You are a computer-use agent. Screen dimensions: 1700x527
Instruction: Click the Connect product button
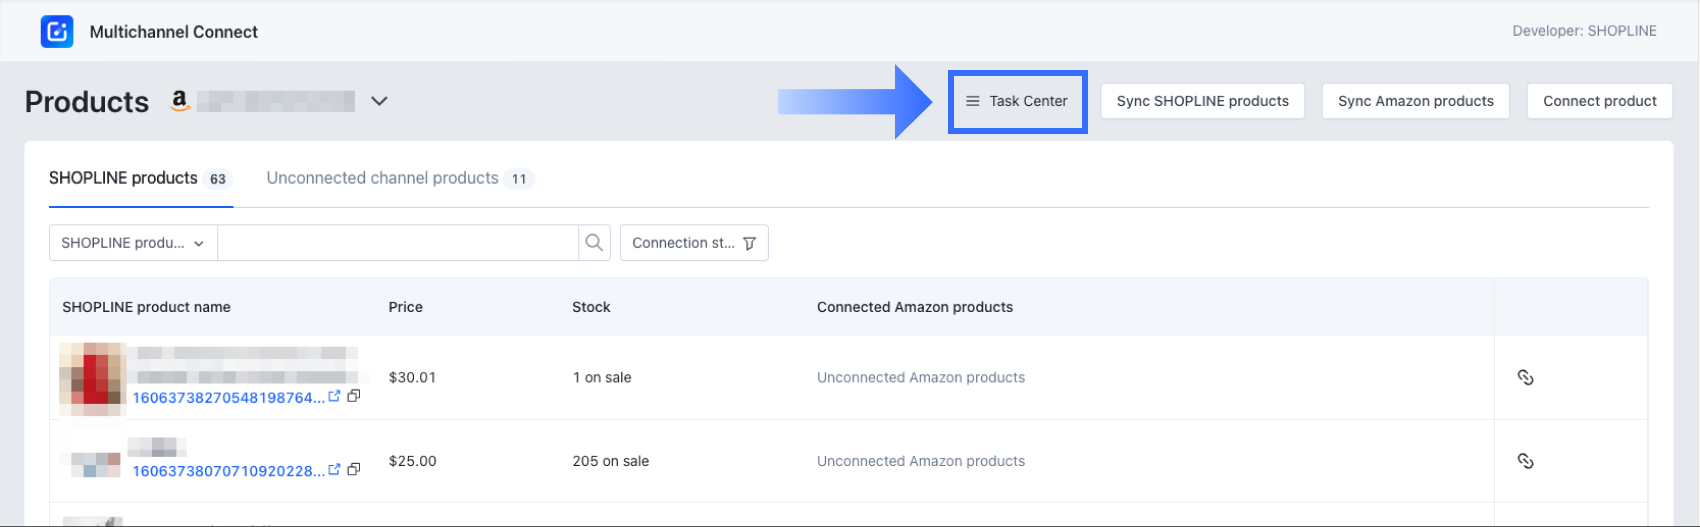pos(1599,101)
